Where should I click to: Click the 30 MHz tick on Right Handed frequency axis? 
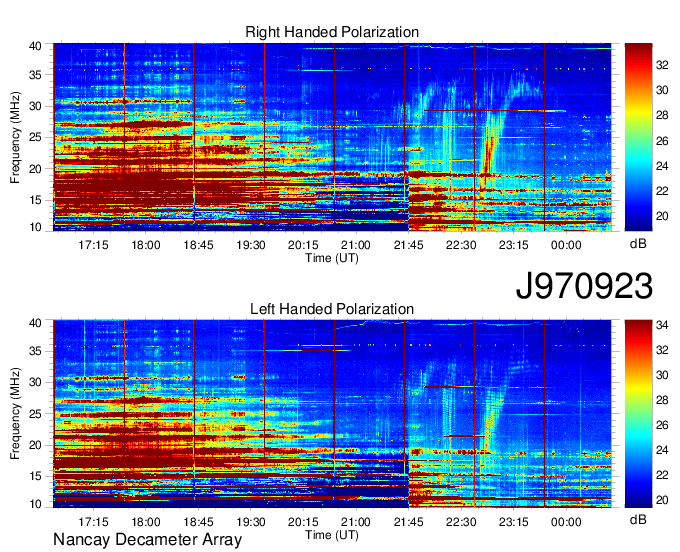(35, 106)
